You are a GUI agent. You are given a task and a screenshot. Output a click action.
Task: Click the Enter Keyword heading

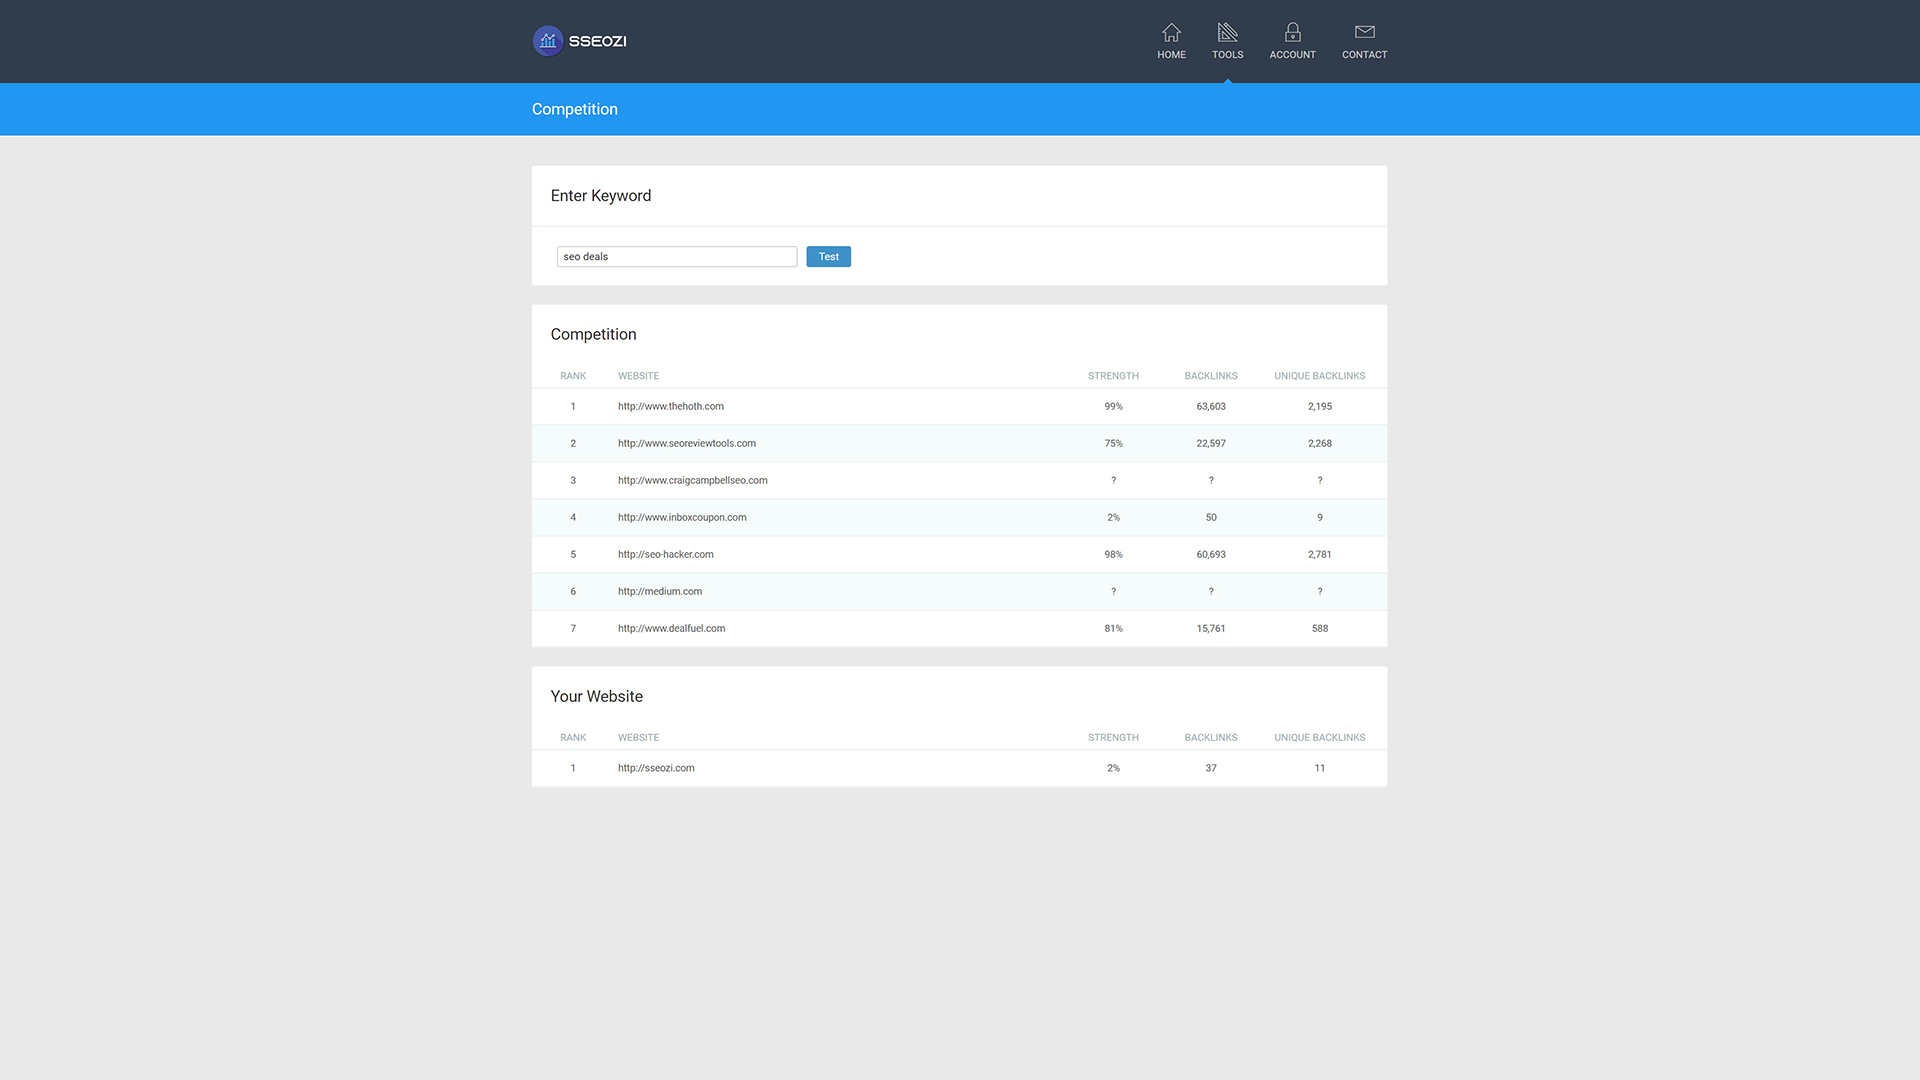(x=601, y=196)
